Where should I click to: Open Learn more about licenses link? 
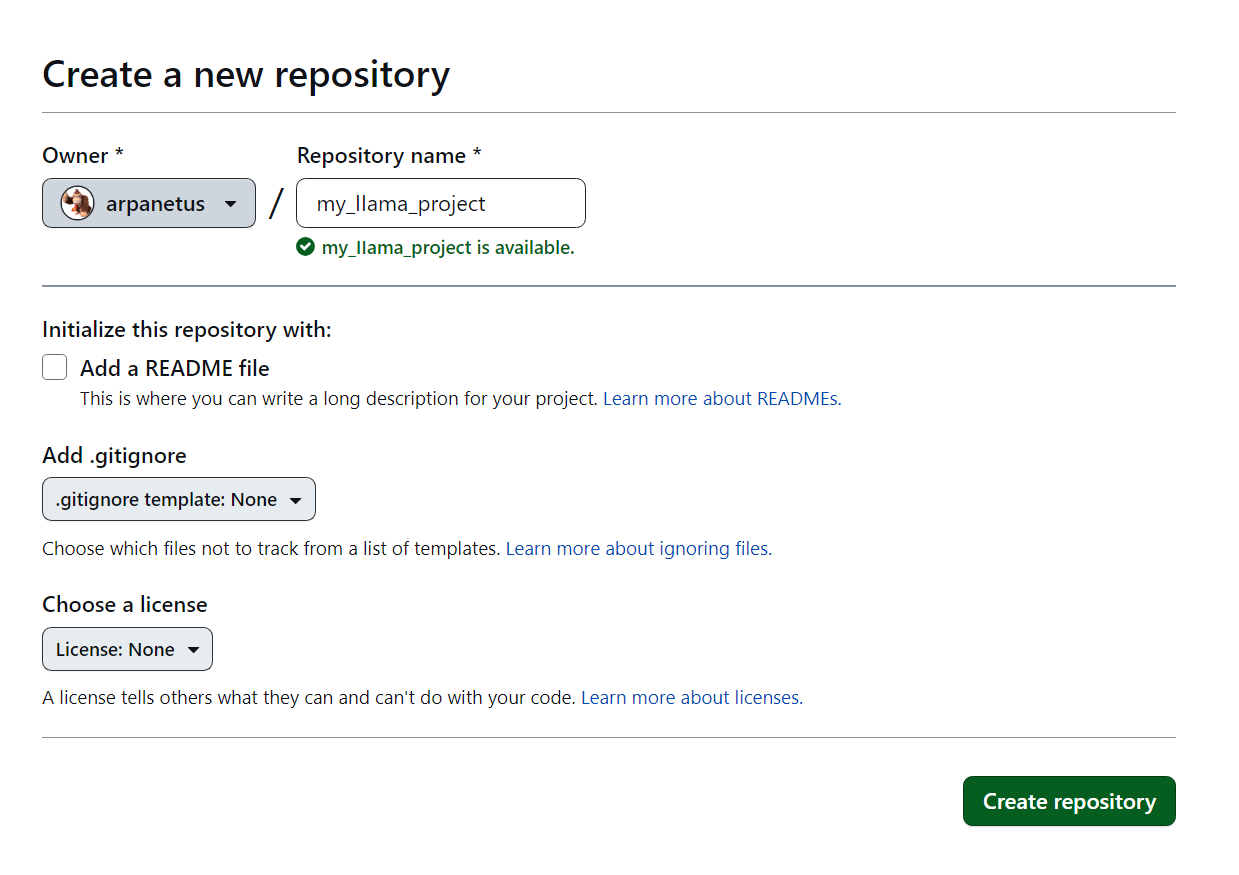(x=692, y=697)
